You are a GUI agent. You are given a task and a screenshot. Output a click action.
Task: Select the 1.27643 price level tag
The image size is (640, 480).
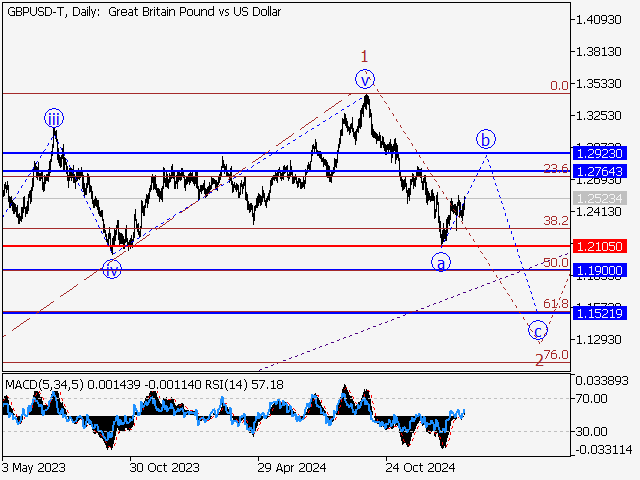600,172
